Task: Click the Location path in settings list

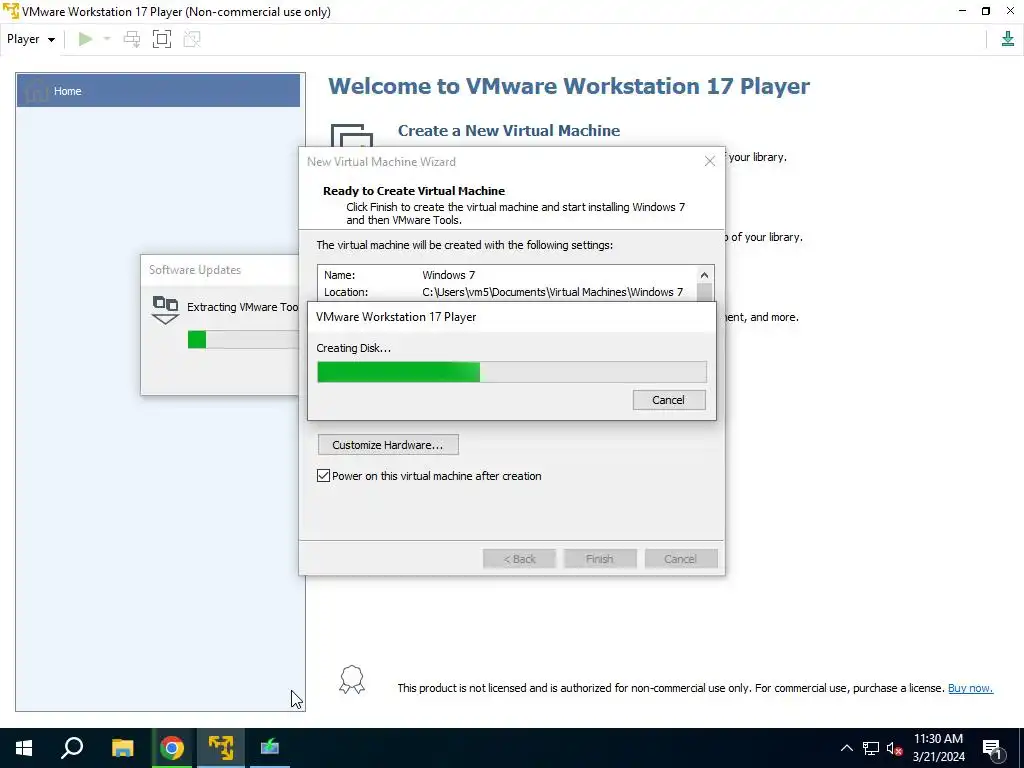Action: pos(552,292)
